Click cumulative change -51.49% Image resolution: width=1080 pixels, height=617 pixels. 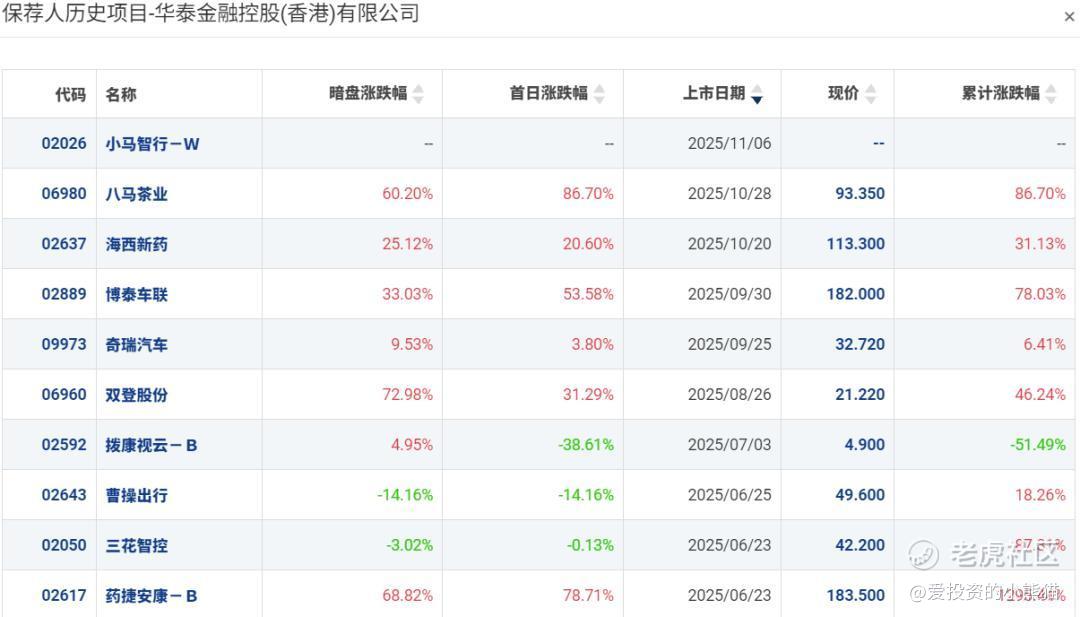pyautogui.click(x=1037, y=445)
